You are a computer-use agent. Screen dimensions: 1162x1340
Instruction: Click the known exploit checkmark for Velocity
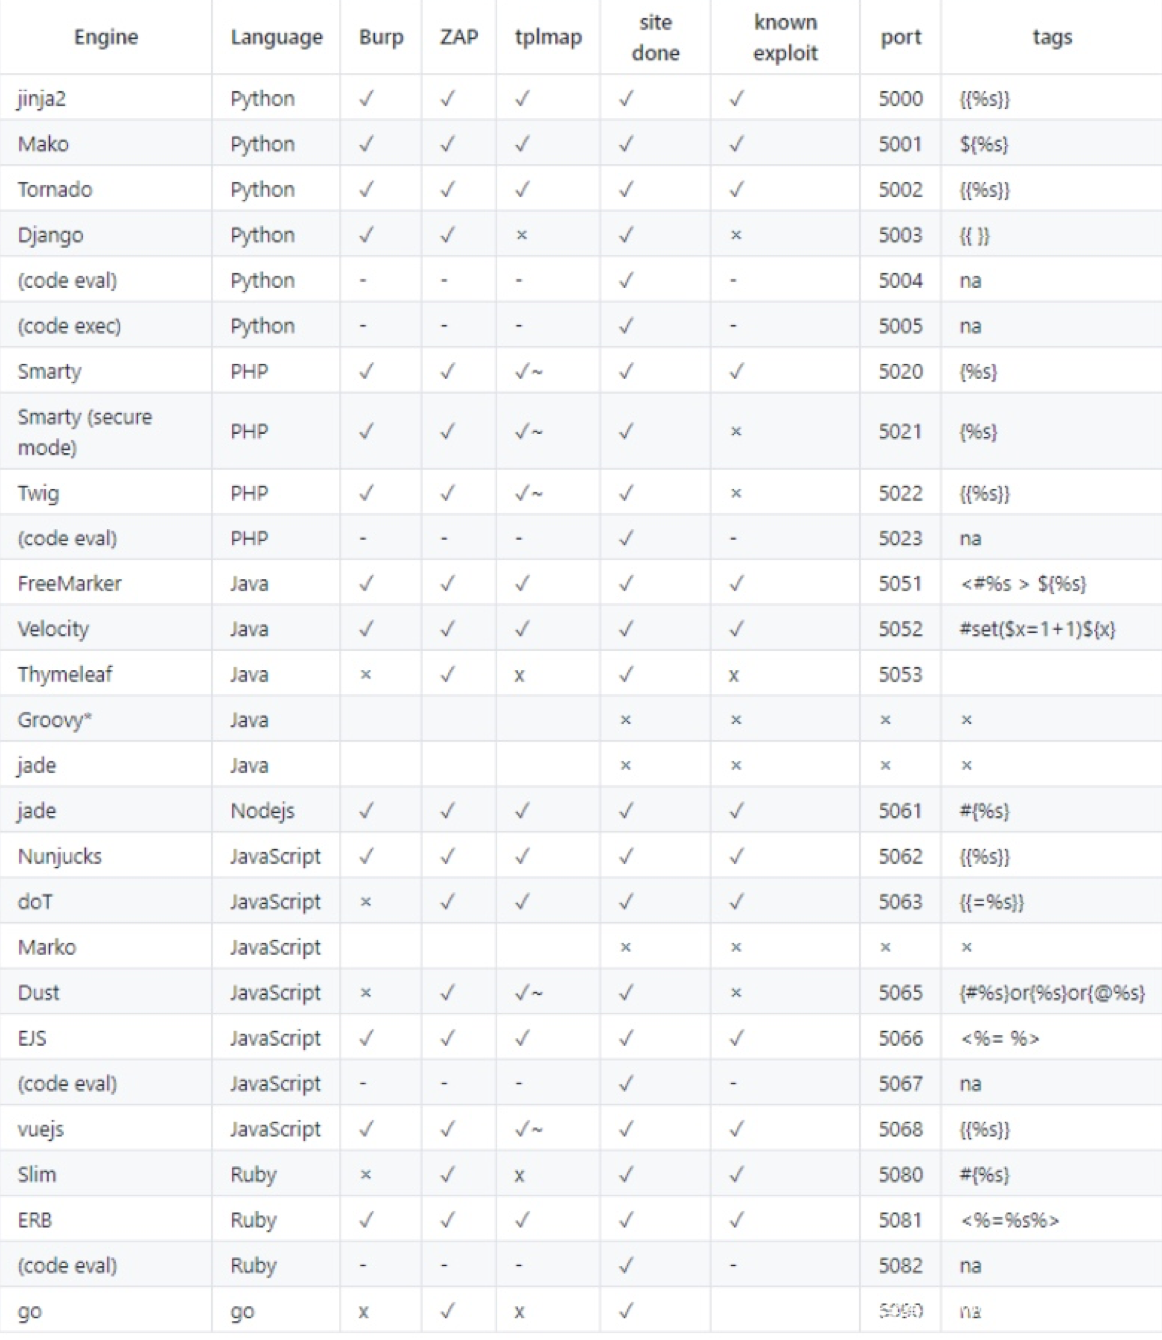[736, 629]
